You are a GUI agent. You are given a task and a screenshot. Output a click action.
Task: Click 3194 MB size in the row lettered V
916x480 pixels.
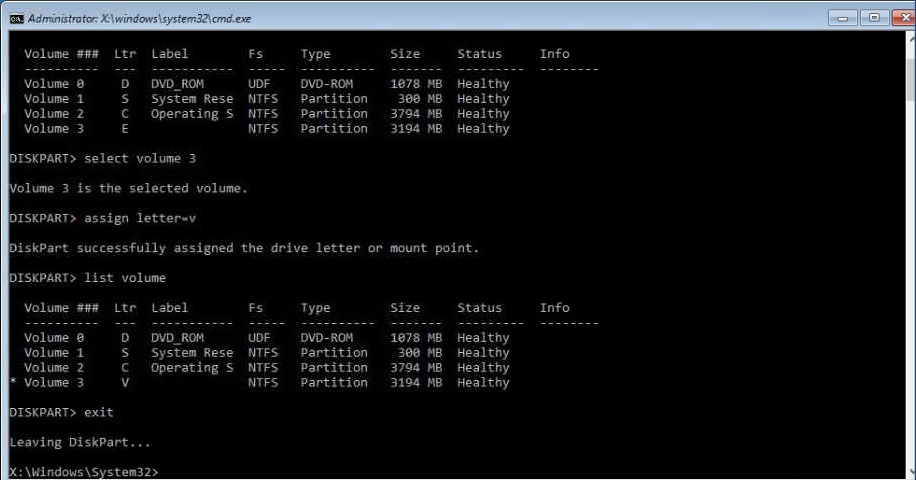click(x=416, y=382)
